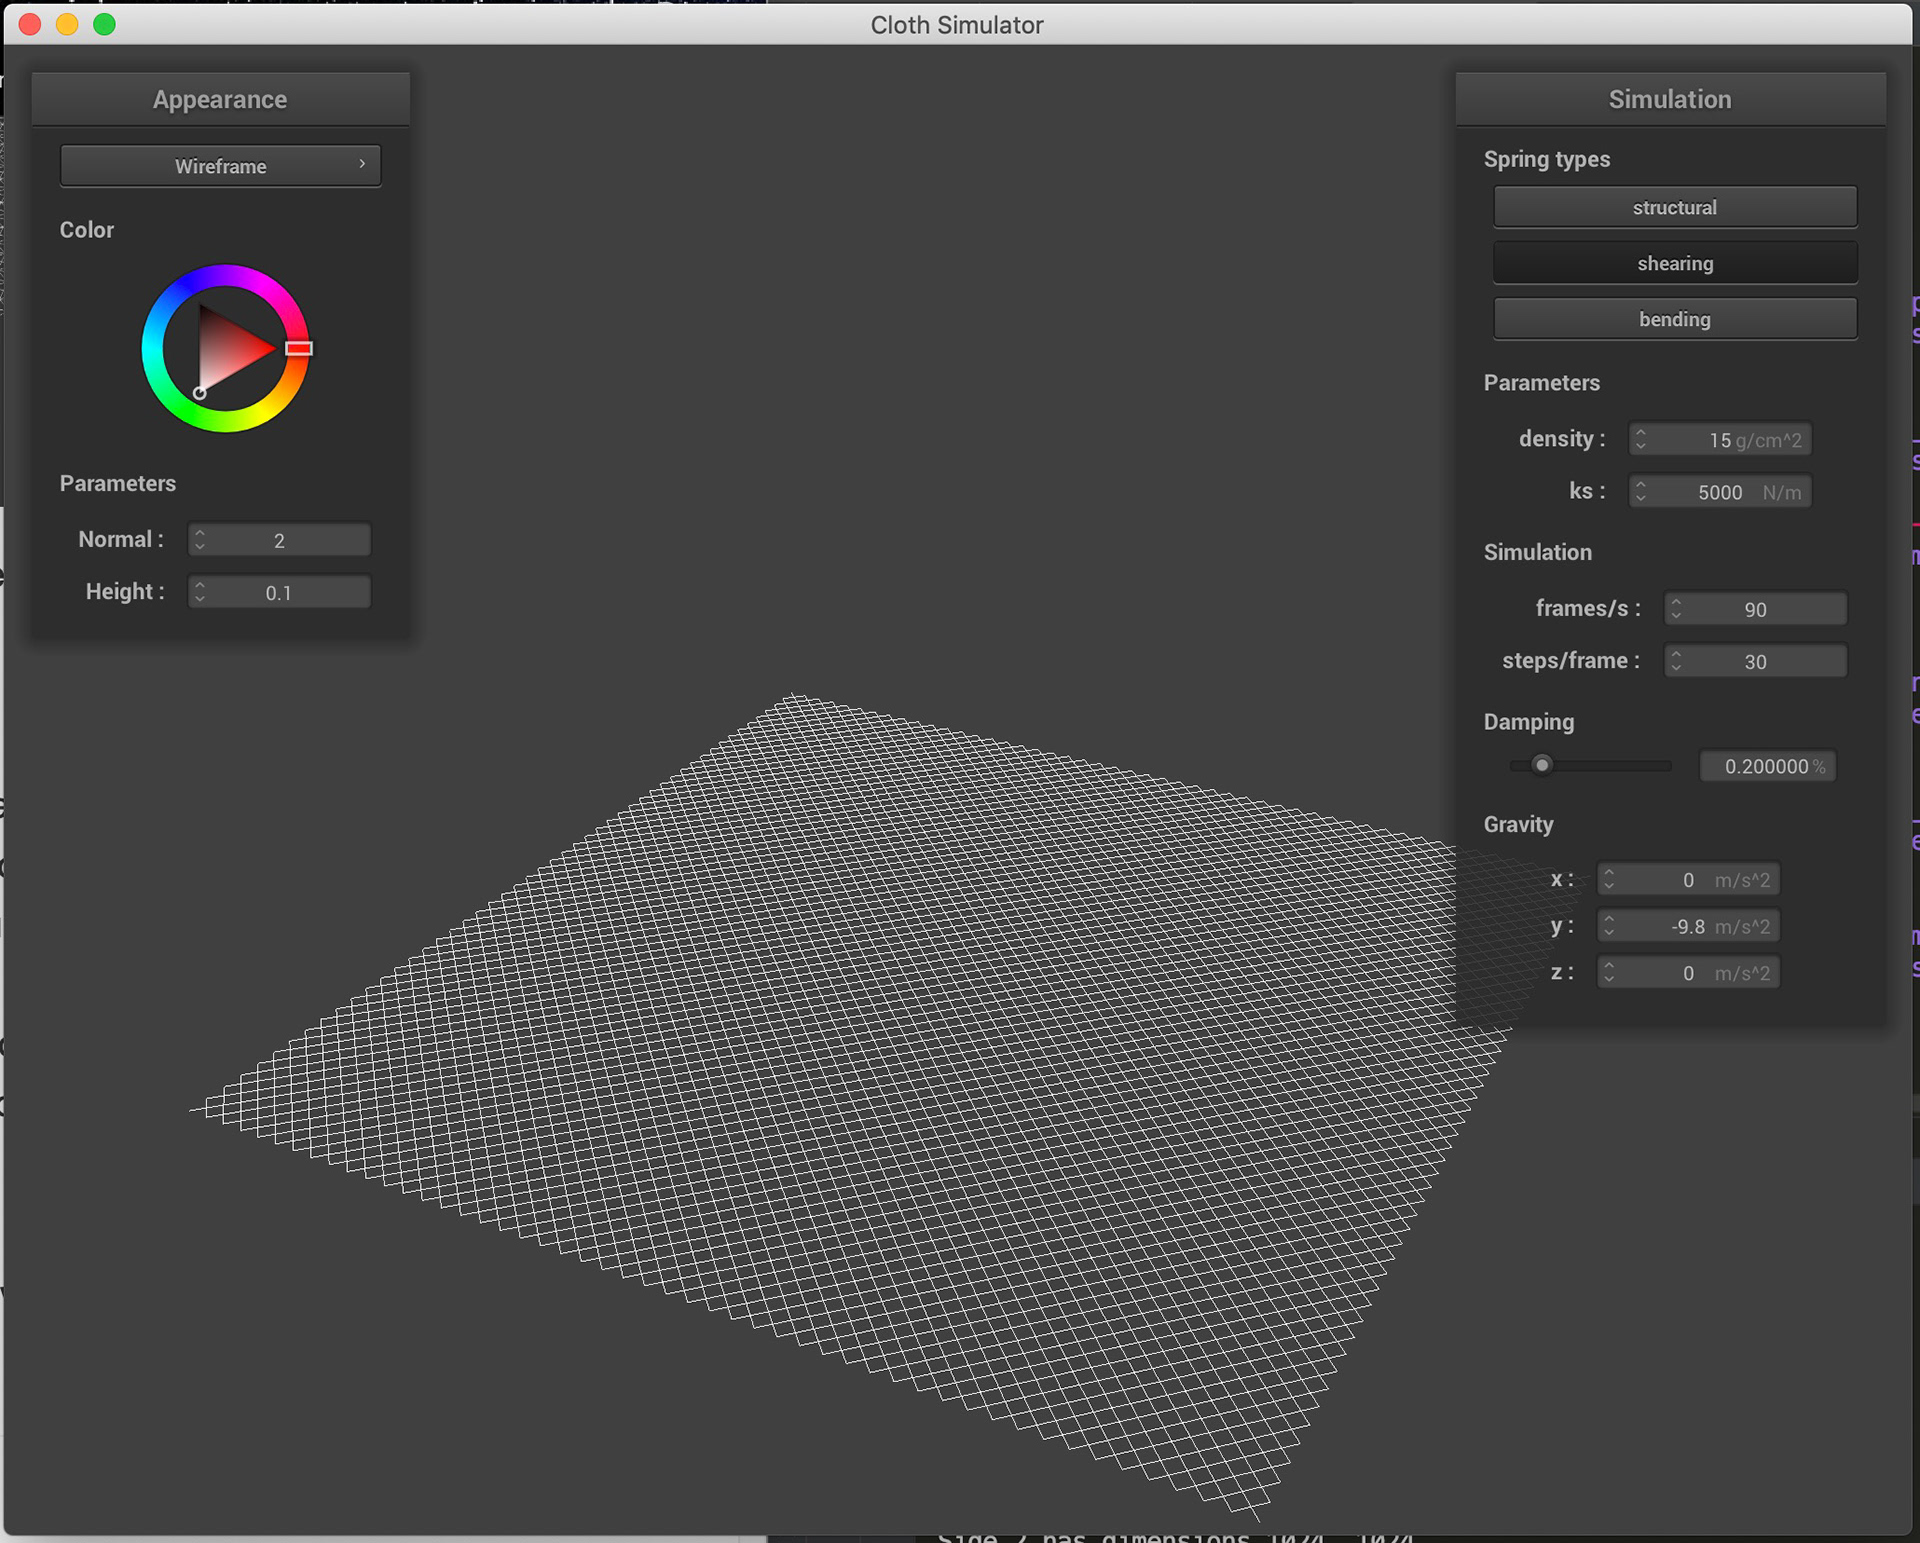Click the Gravity y value field
This screenshot has height=1543, width=1920.
coord(1688,926)
